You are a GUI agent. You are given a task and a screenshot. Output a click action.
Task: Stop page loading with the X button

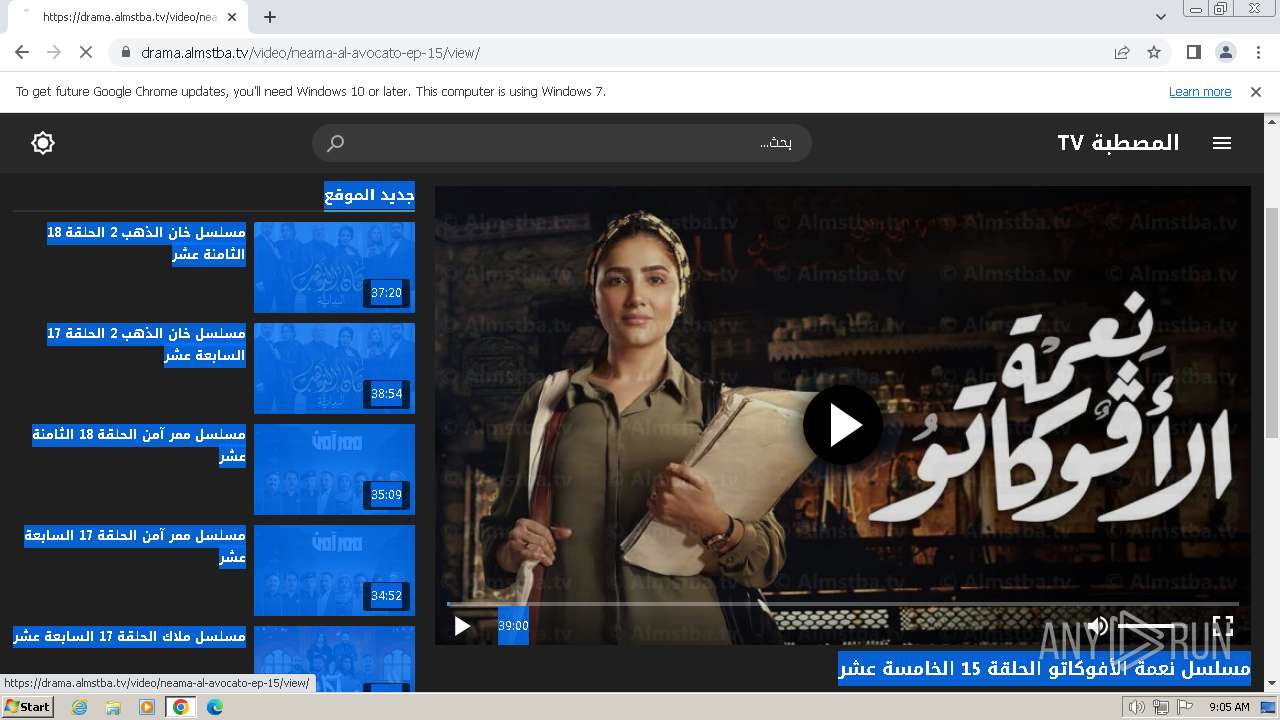tap(86, 52)
